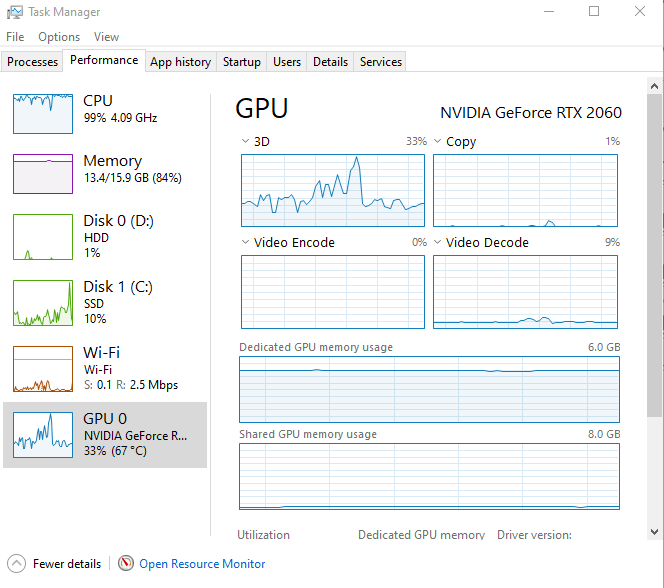This screenshot has width=664, height=588.
Task: Click the Dedicated GPU memory usage graph
Action: (x=429, y=389)
